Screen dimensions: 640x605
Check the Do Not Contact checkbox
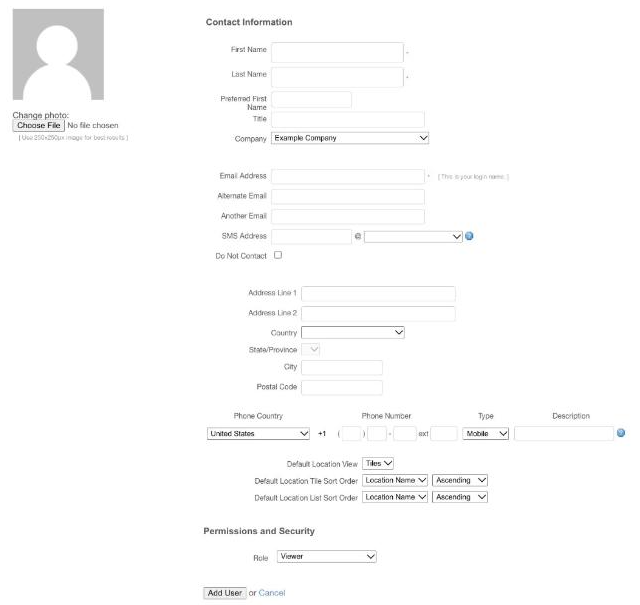tap(278, 255)
